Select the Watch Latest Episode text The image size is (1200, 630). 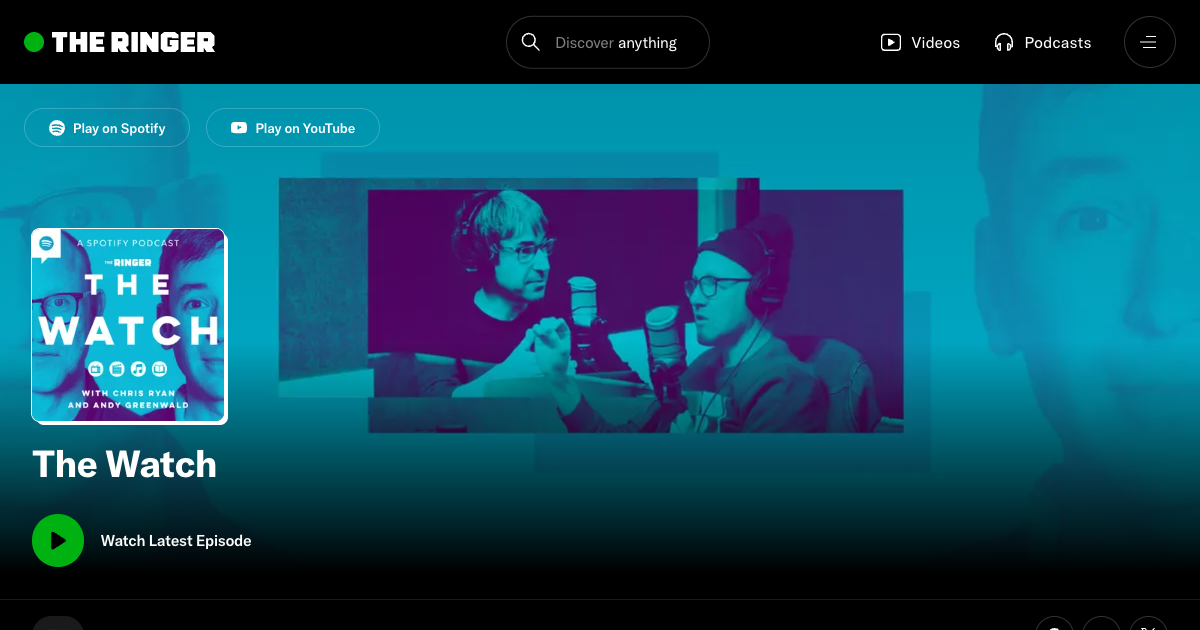pos(176,541)
